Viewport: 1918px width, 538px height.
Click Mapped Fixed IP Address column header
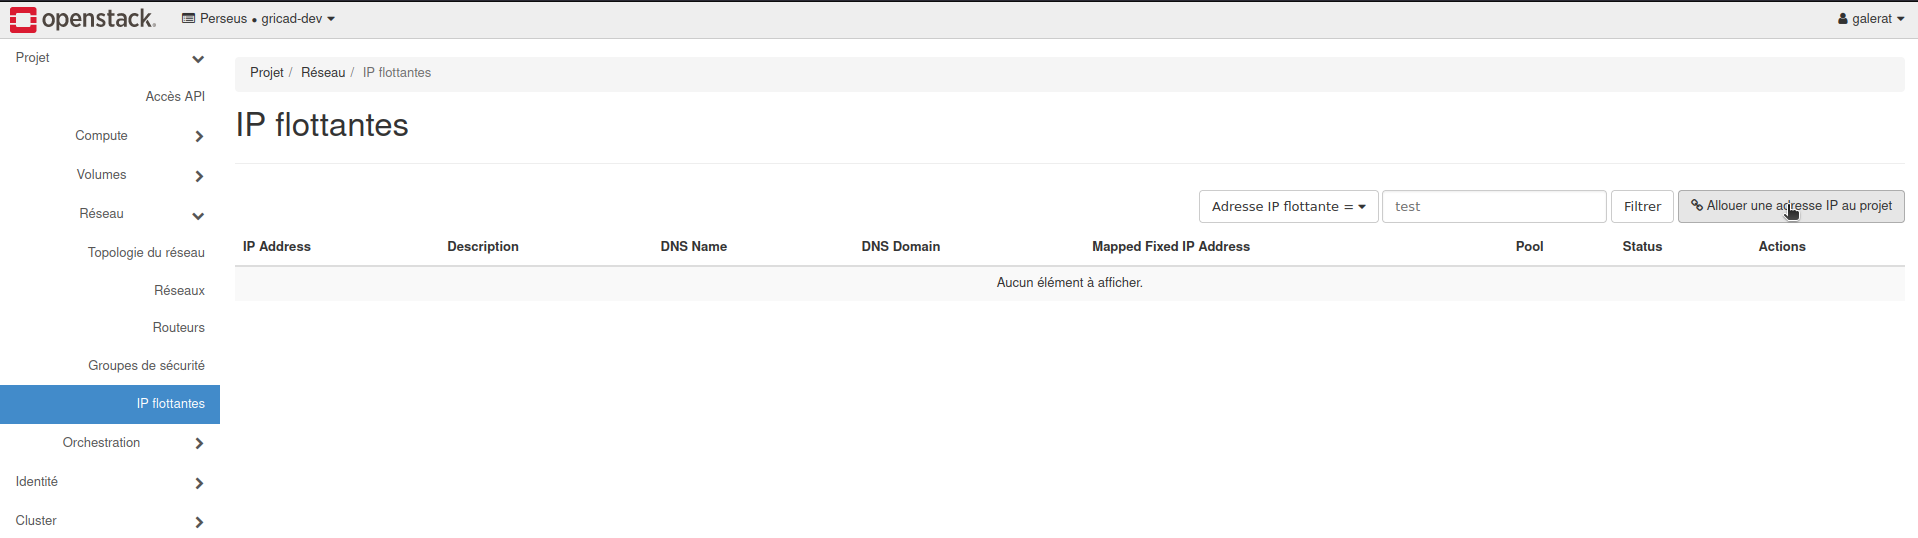click(1171, 247)
